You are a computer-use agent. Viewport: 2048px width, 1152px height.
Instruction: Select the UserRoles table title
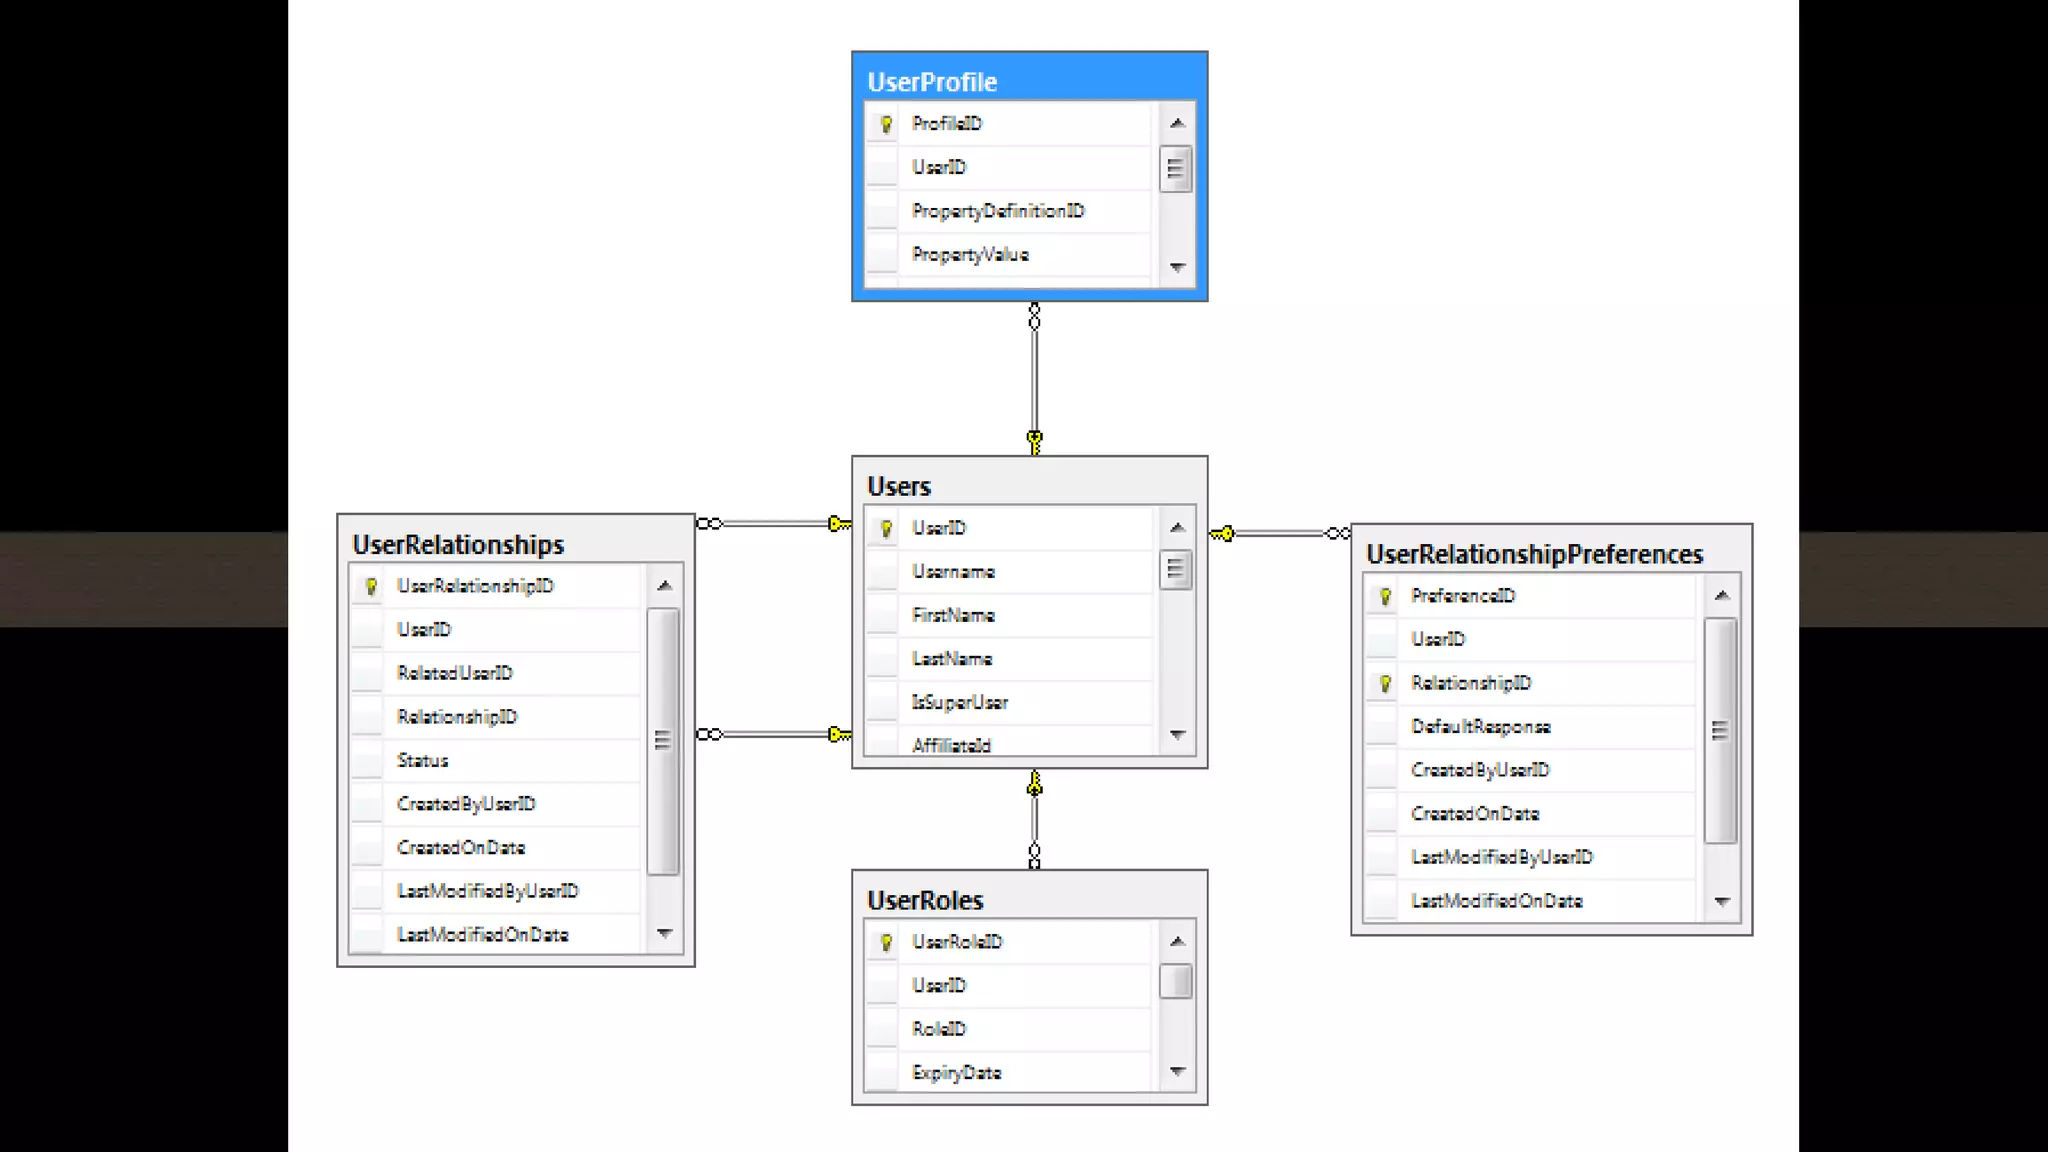[x=925, y=900]
